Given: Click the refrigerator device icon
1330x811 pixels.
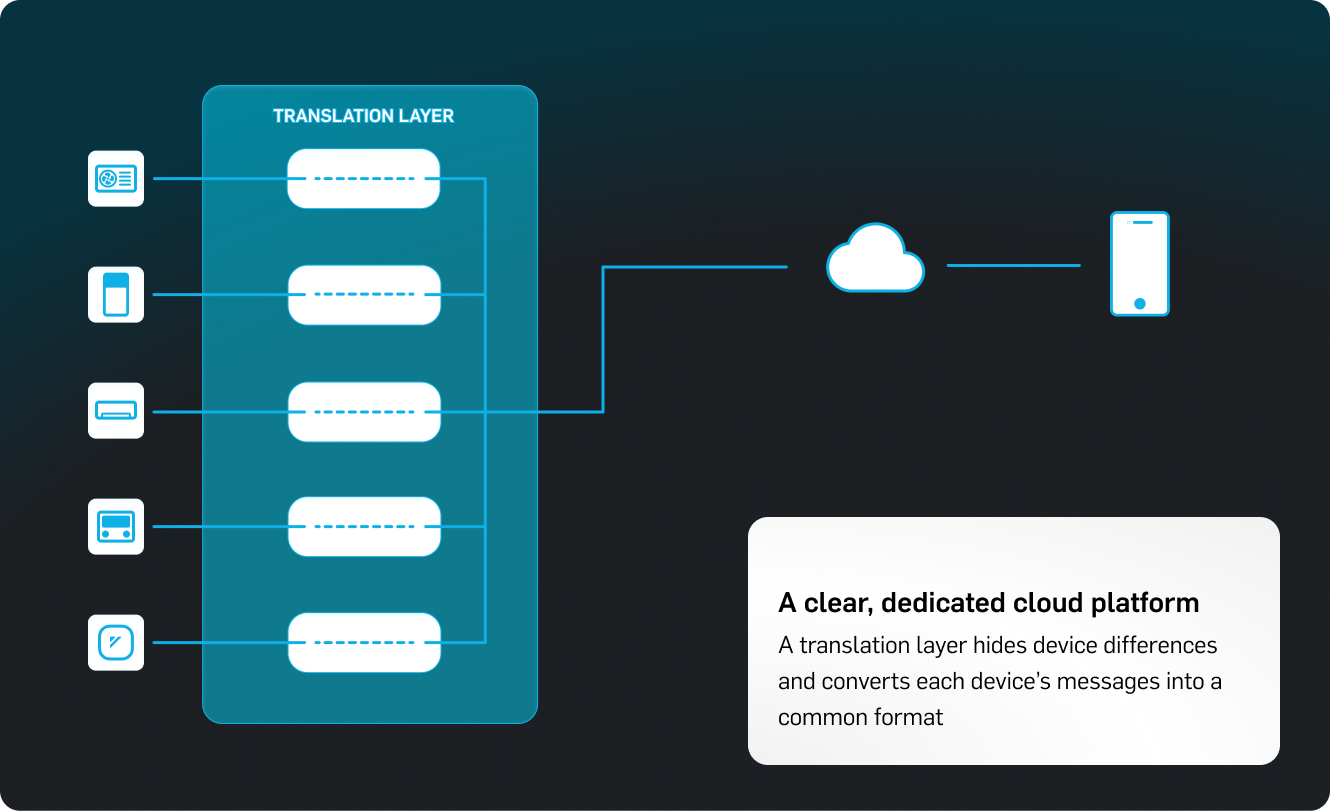Looking at the screenshot, I should click(115, 294).
